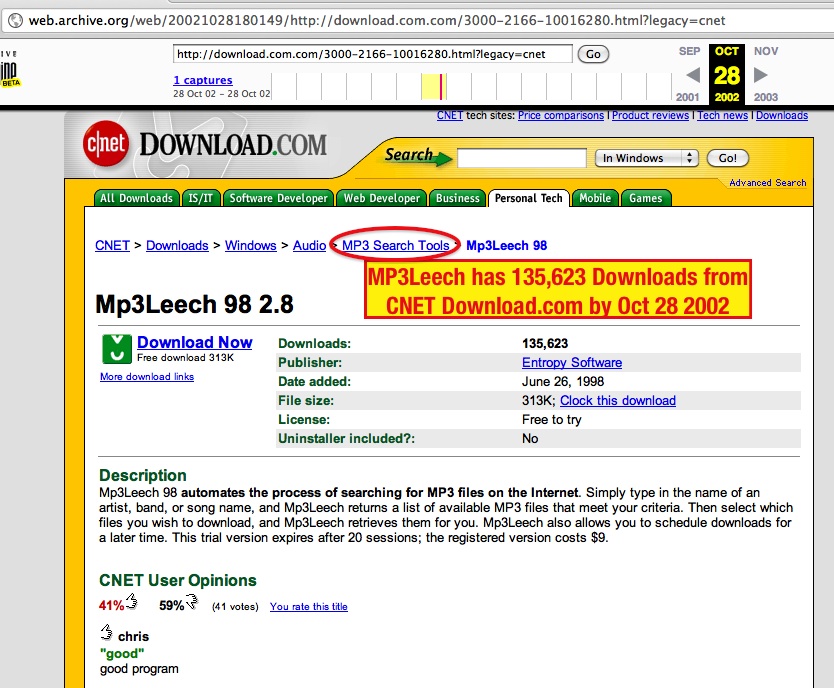Open the Games tab
Viewport: 834px width, 688px height.
646,198
